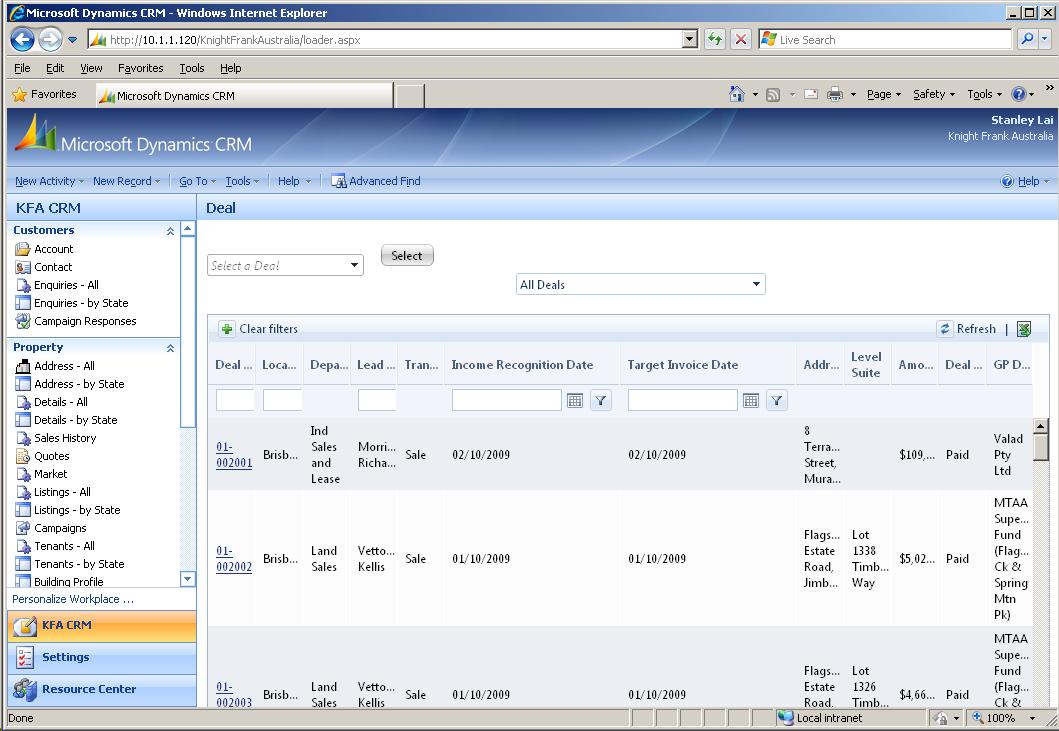
Task: Open Target Invoice Date calendar picker
Action: (751, 401)
